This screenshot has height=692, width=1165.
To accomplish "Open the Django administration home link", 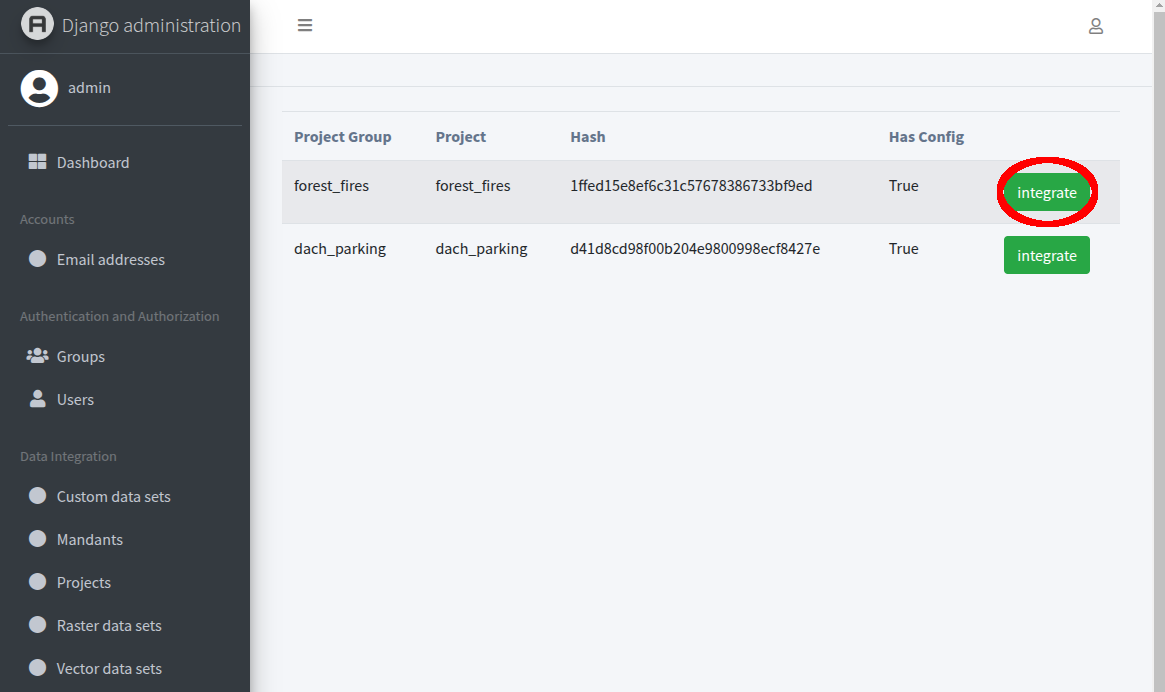I will pyautogui.click(x=151, y=25).
